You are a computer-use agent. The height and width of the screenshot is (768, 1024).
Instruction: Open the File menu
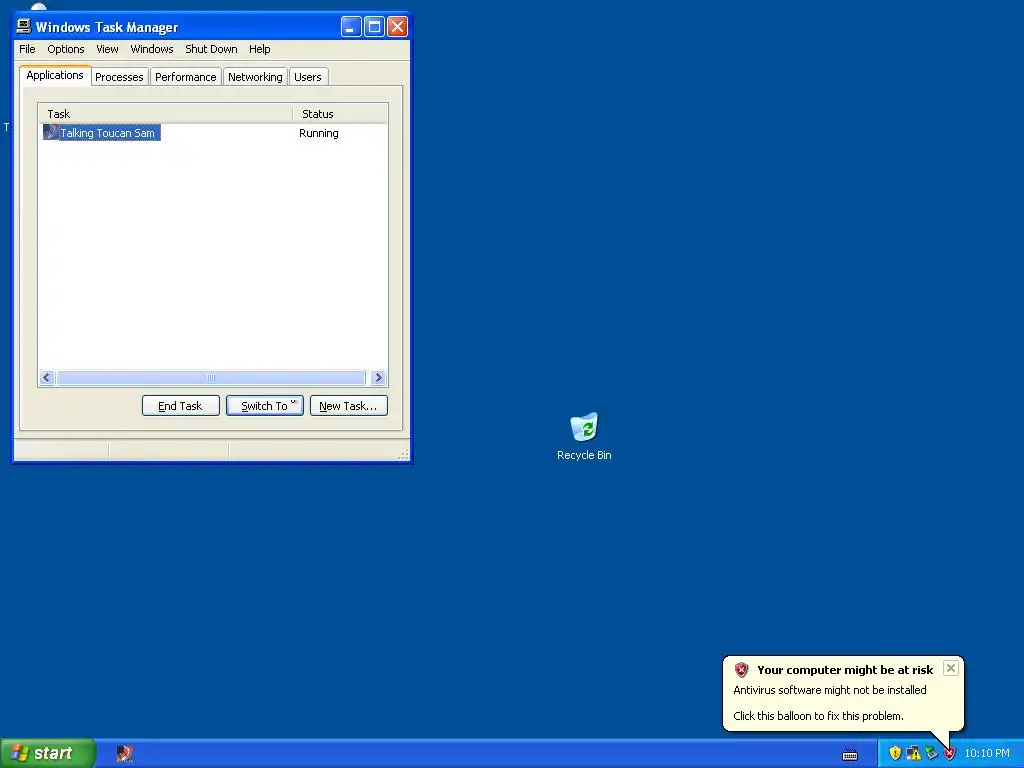click(x=27, y=49)
